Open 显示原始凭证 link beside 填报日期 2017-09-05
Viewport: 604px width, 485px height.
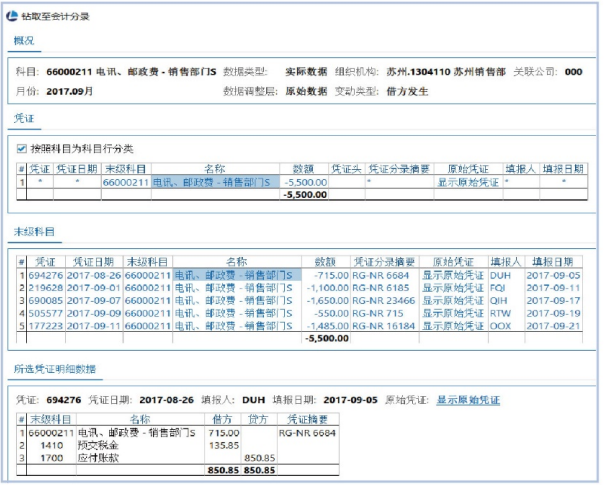pos(467,401)
